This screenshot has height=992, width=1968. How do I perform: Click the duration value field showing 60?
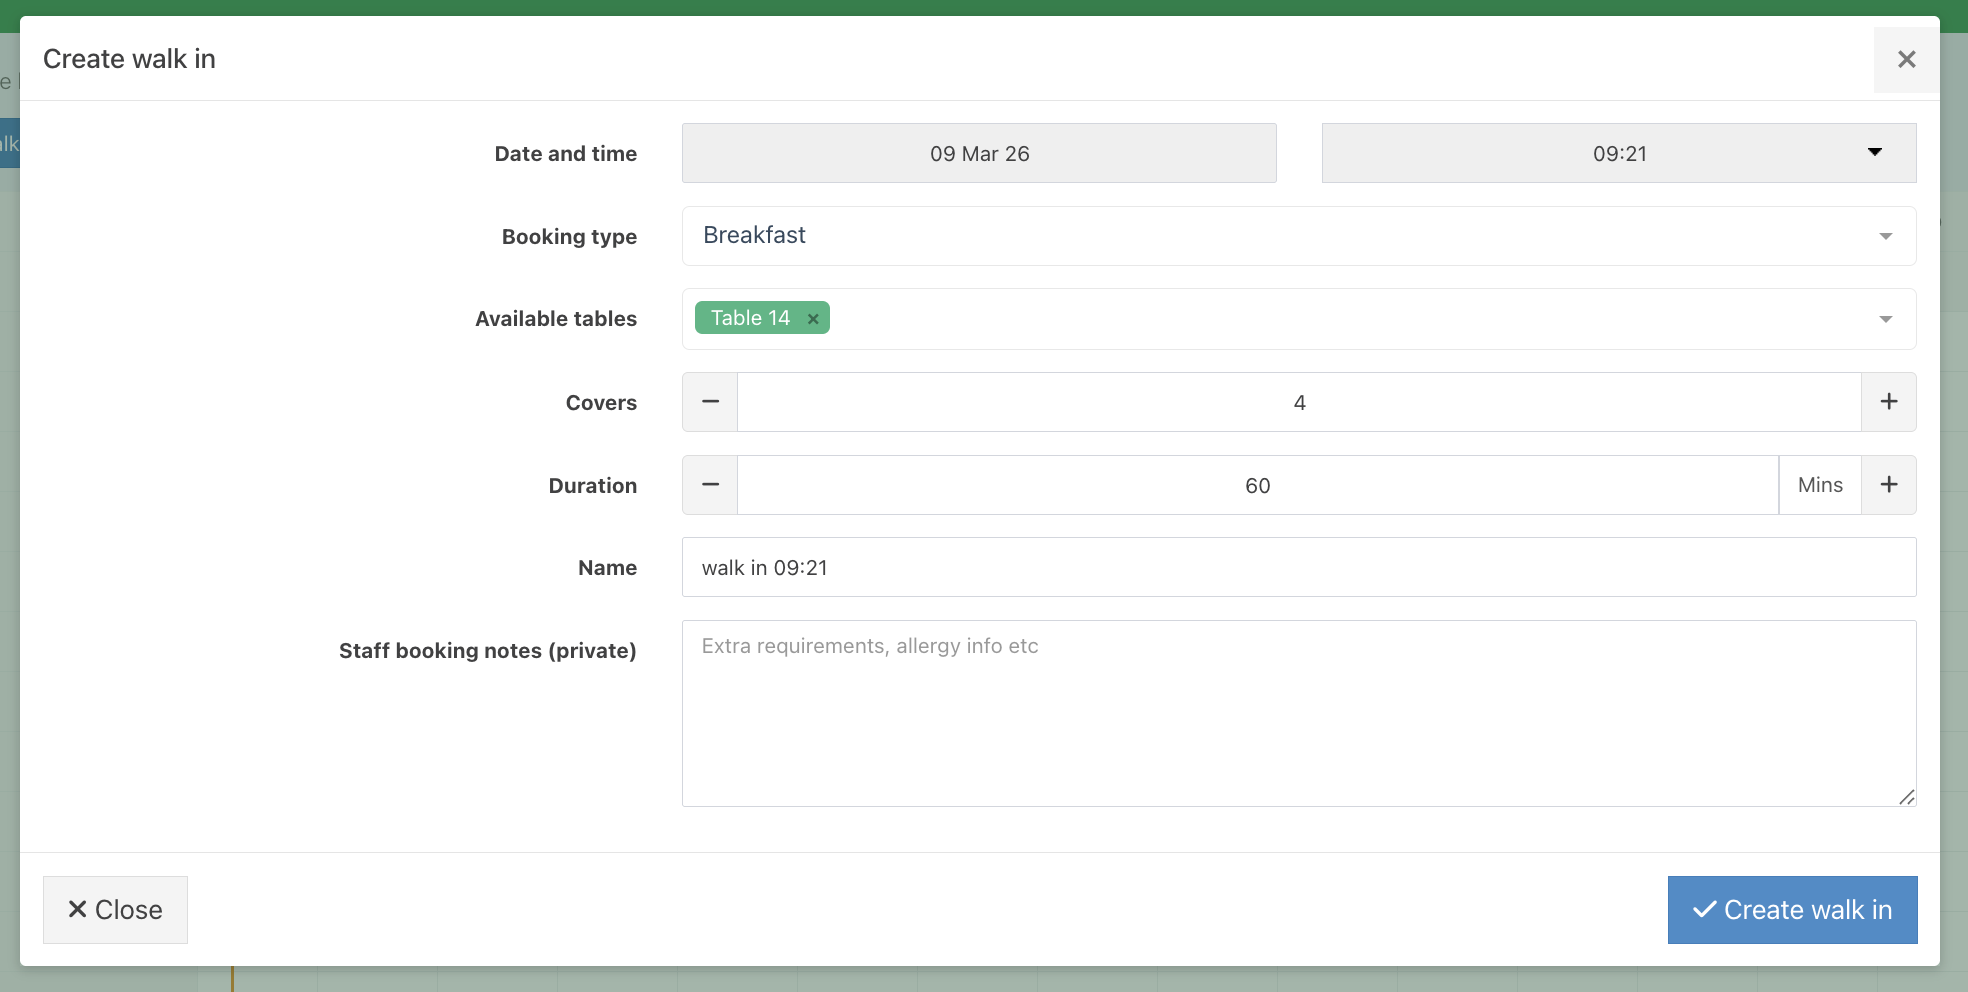click(1258, 485)
